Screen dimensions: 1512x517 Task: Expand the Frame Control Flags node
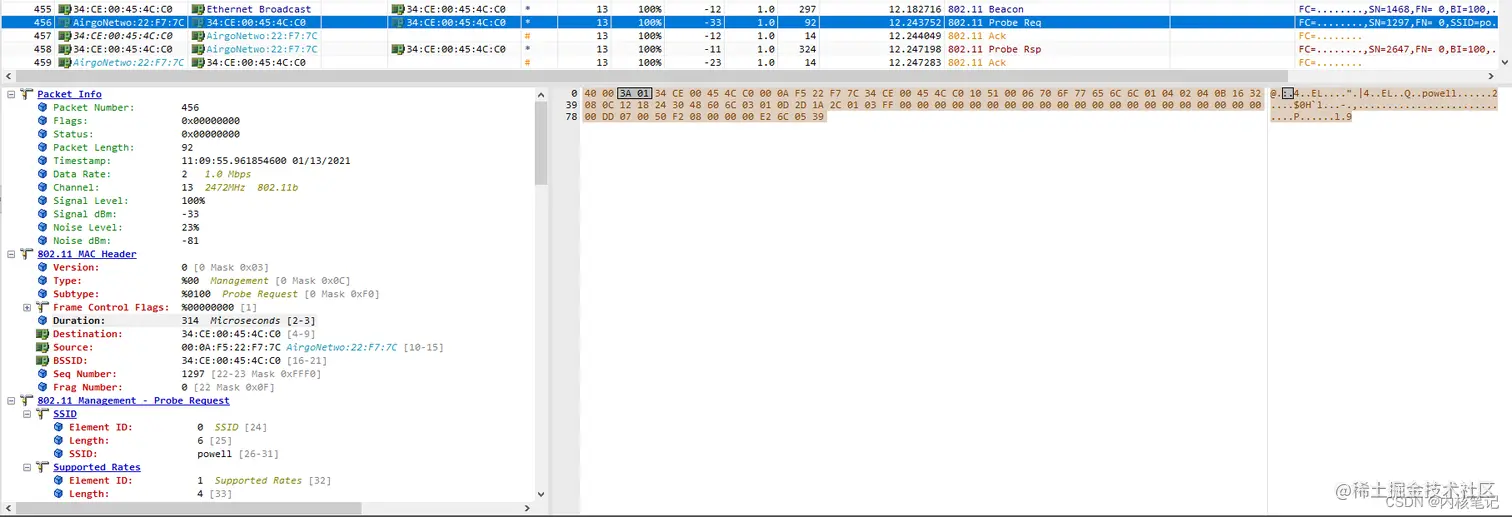coord(27,307)
